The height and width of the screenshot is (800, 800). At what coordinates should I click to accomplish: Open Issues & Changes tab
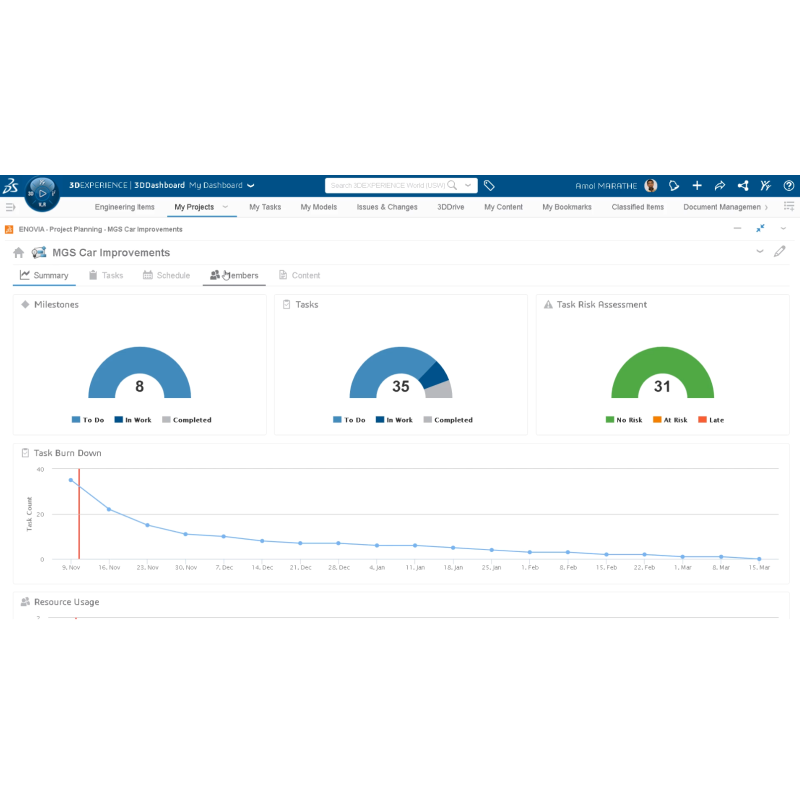(x=387, y=207)
